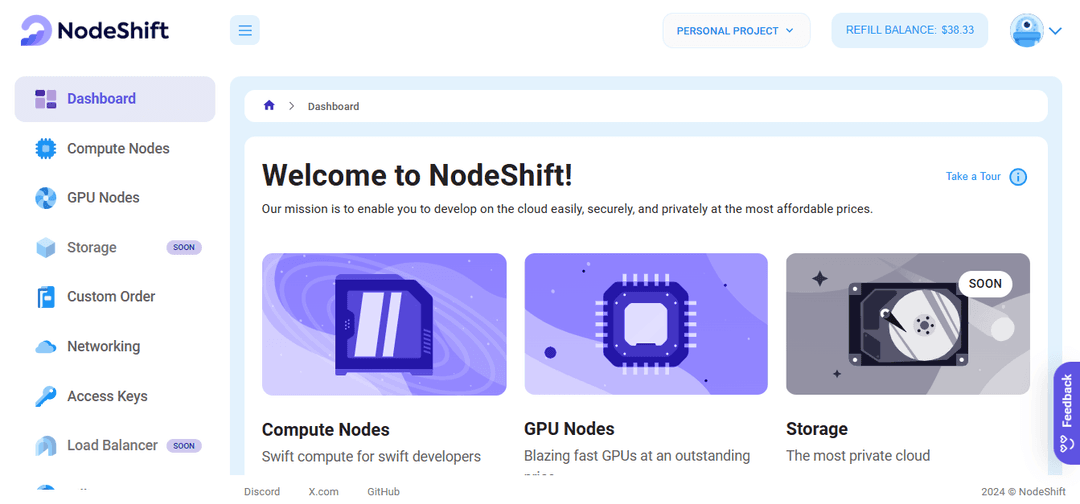Click the NodeShift logo icon
Image resolution: width=1080 pixels, height=504 pixels.
pyautogui.click(x=36, y=30)
